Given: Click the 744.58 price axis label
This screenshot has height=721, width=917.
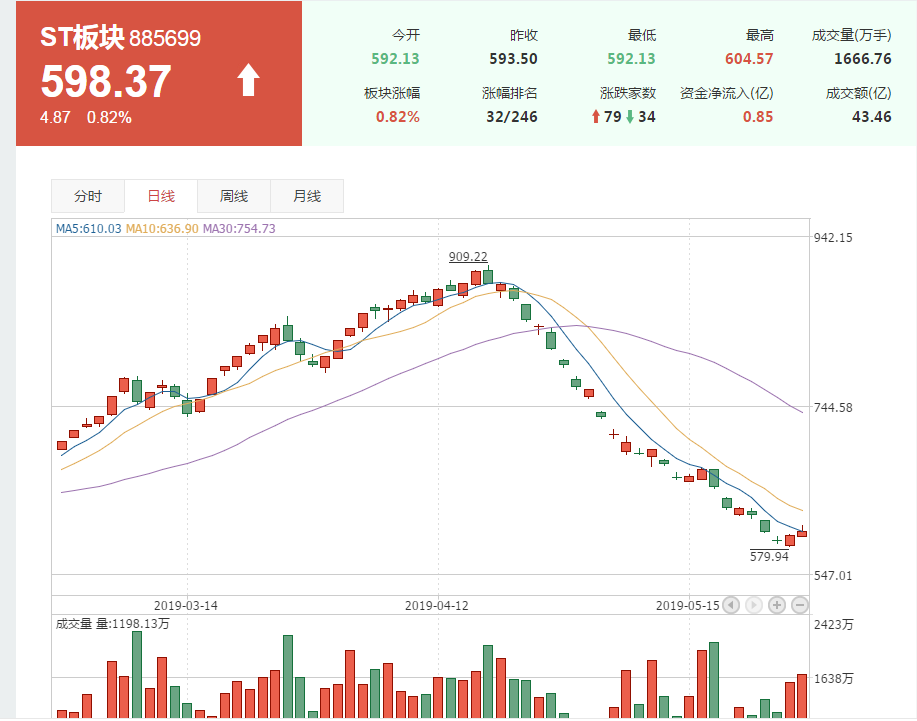Looking at the screenshot, I should [x=833, y=408].
